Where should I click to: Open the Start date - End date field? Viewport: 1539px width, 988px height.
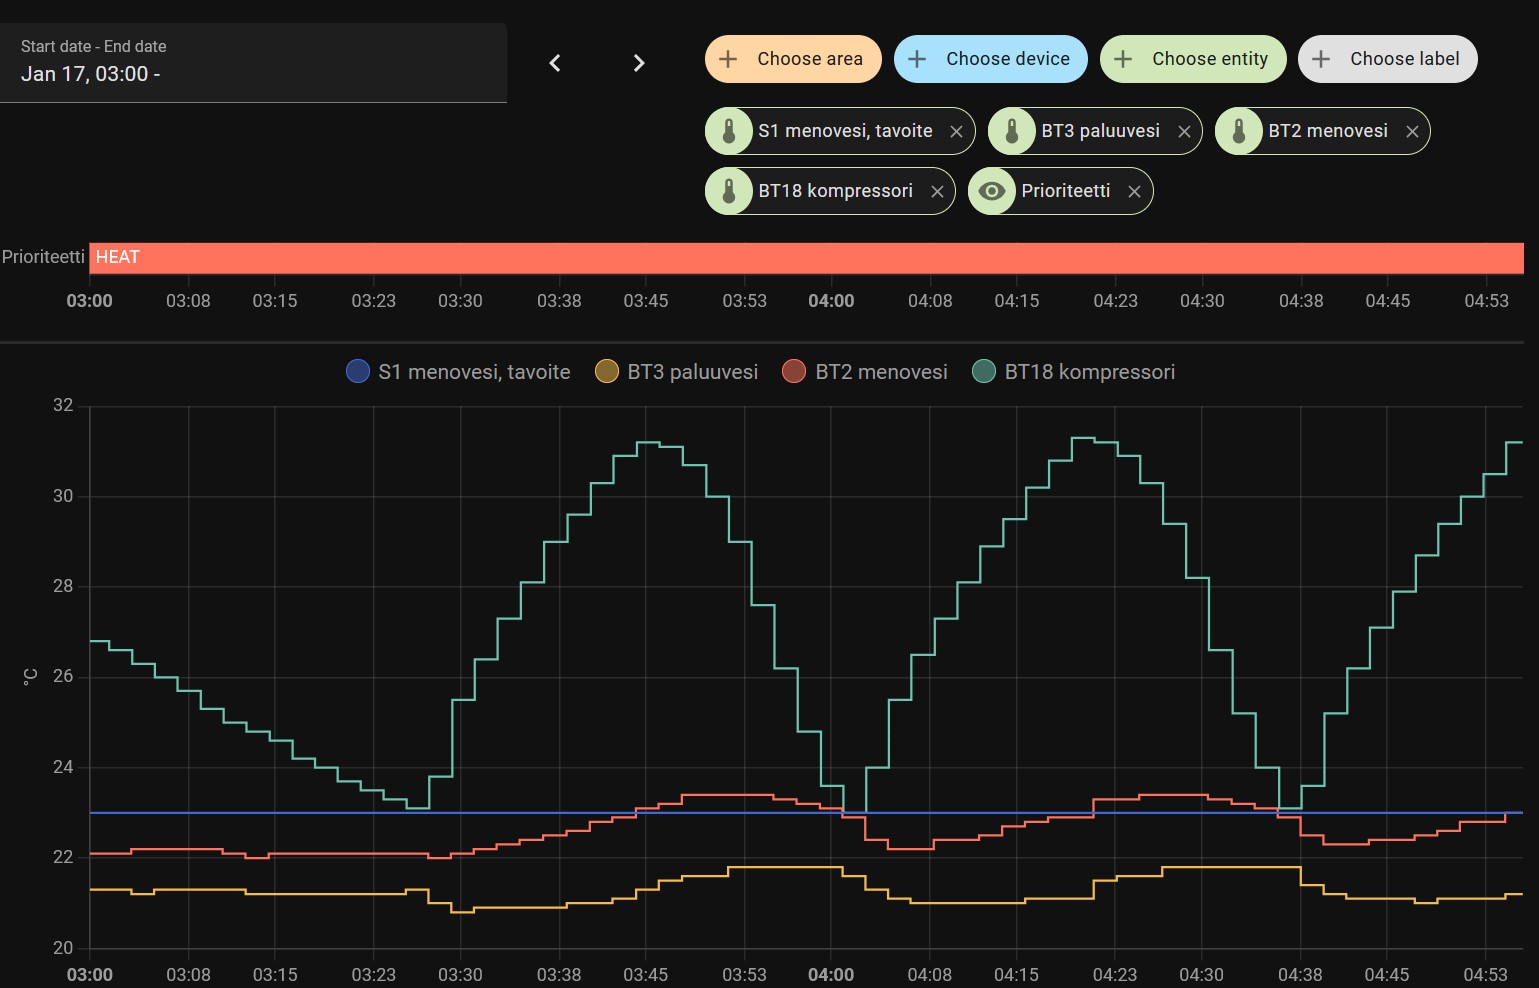click(253, 62)
